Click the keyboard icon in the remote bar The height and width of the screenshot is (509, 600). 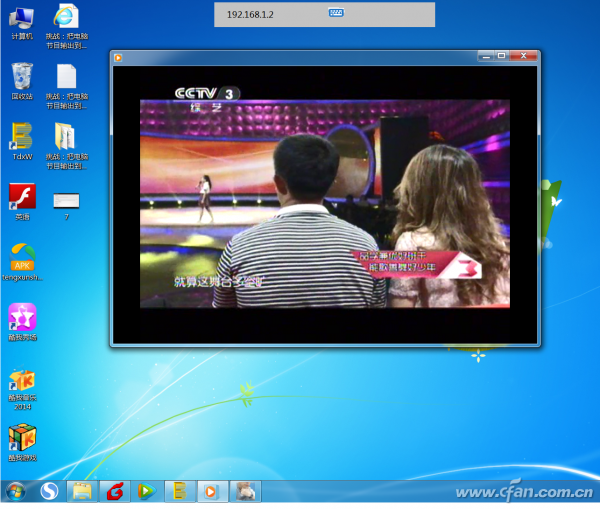pos(336,13)
